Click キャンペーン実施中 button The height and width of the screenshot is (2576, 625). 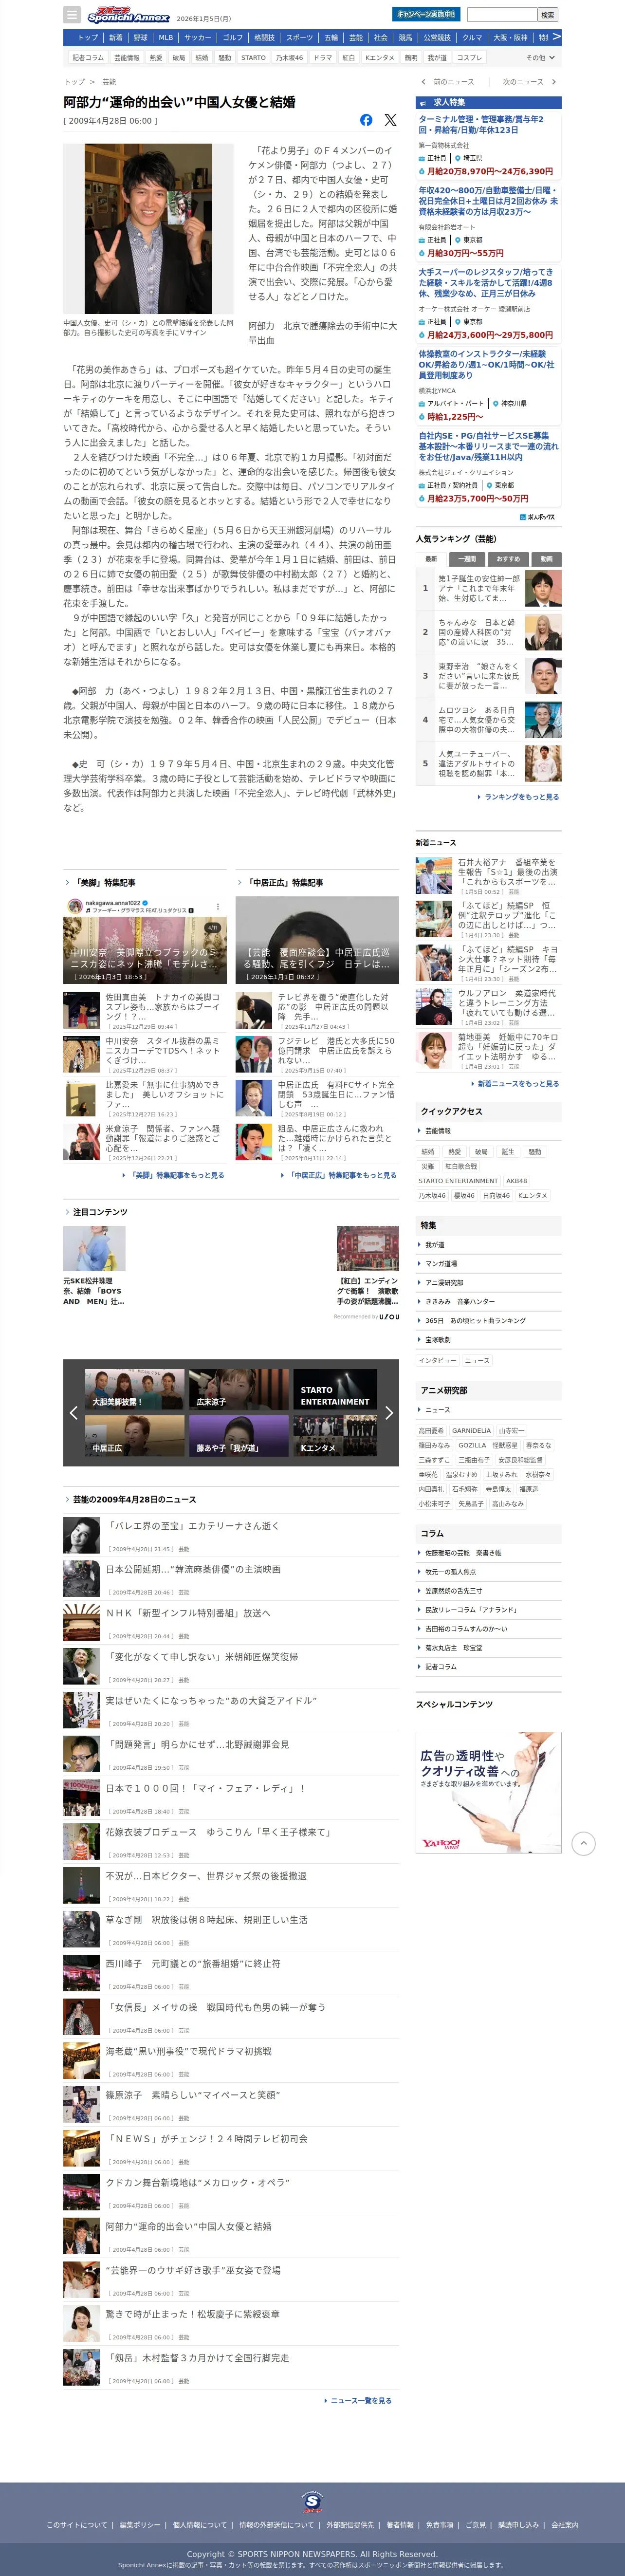426,14
